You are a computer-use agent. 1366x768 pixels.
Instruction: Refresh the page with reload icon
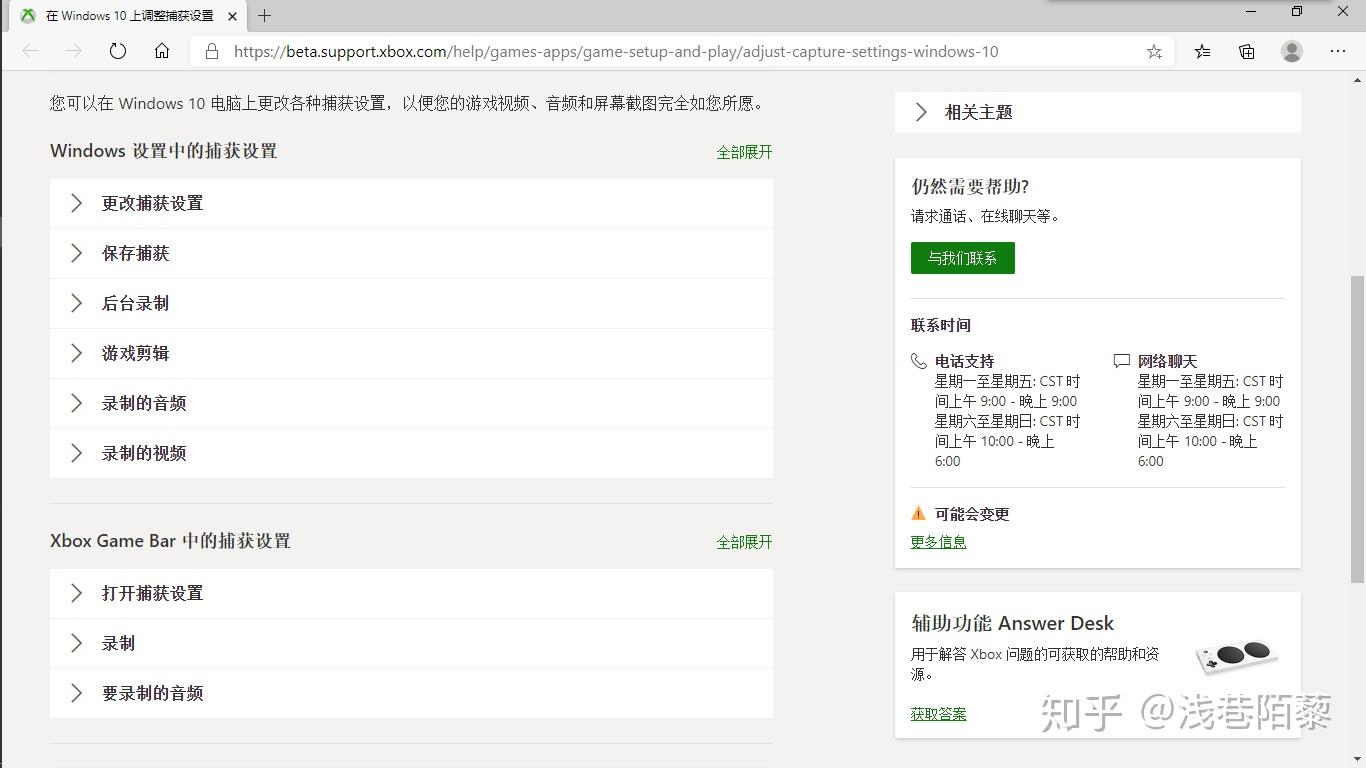(118, 51)
